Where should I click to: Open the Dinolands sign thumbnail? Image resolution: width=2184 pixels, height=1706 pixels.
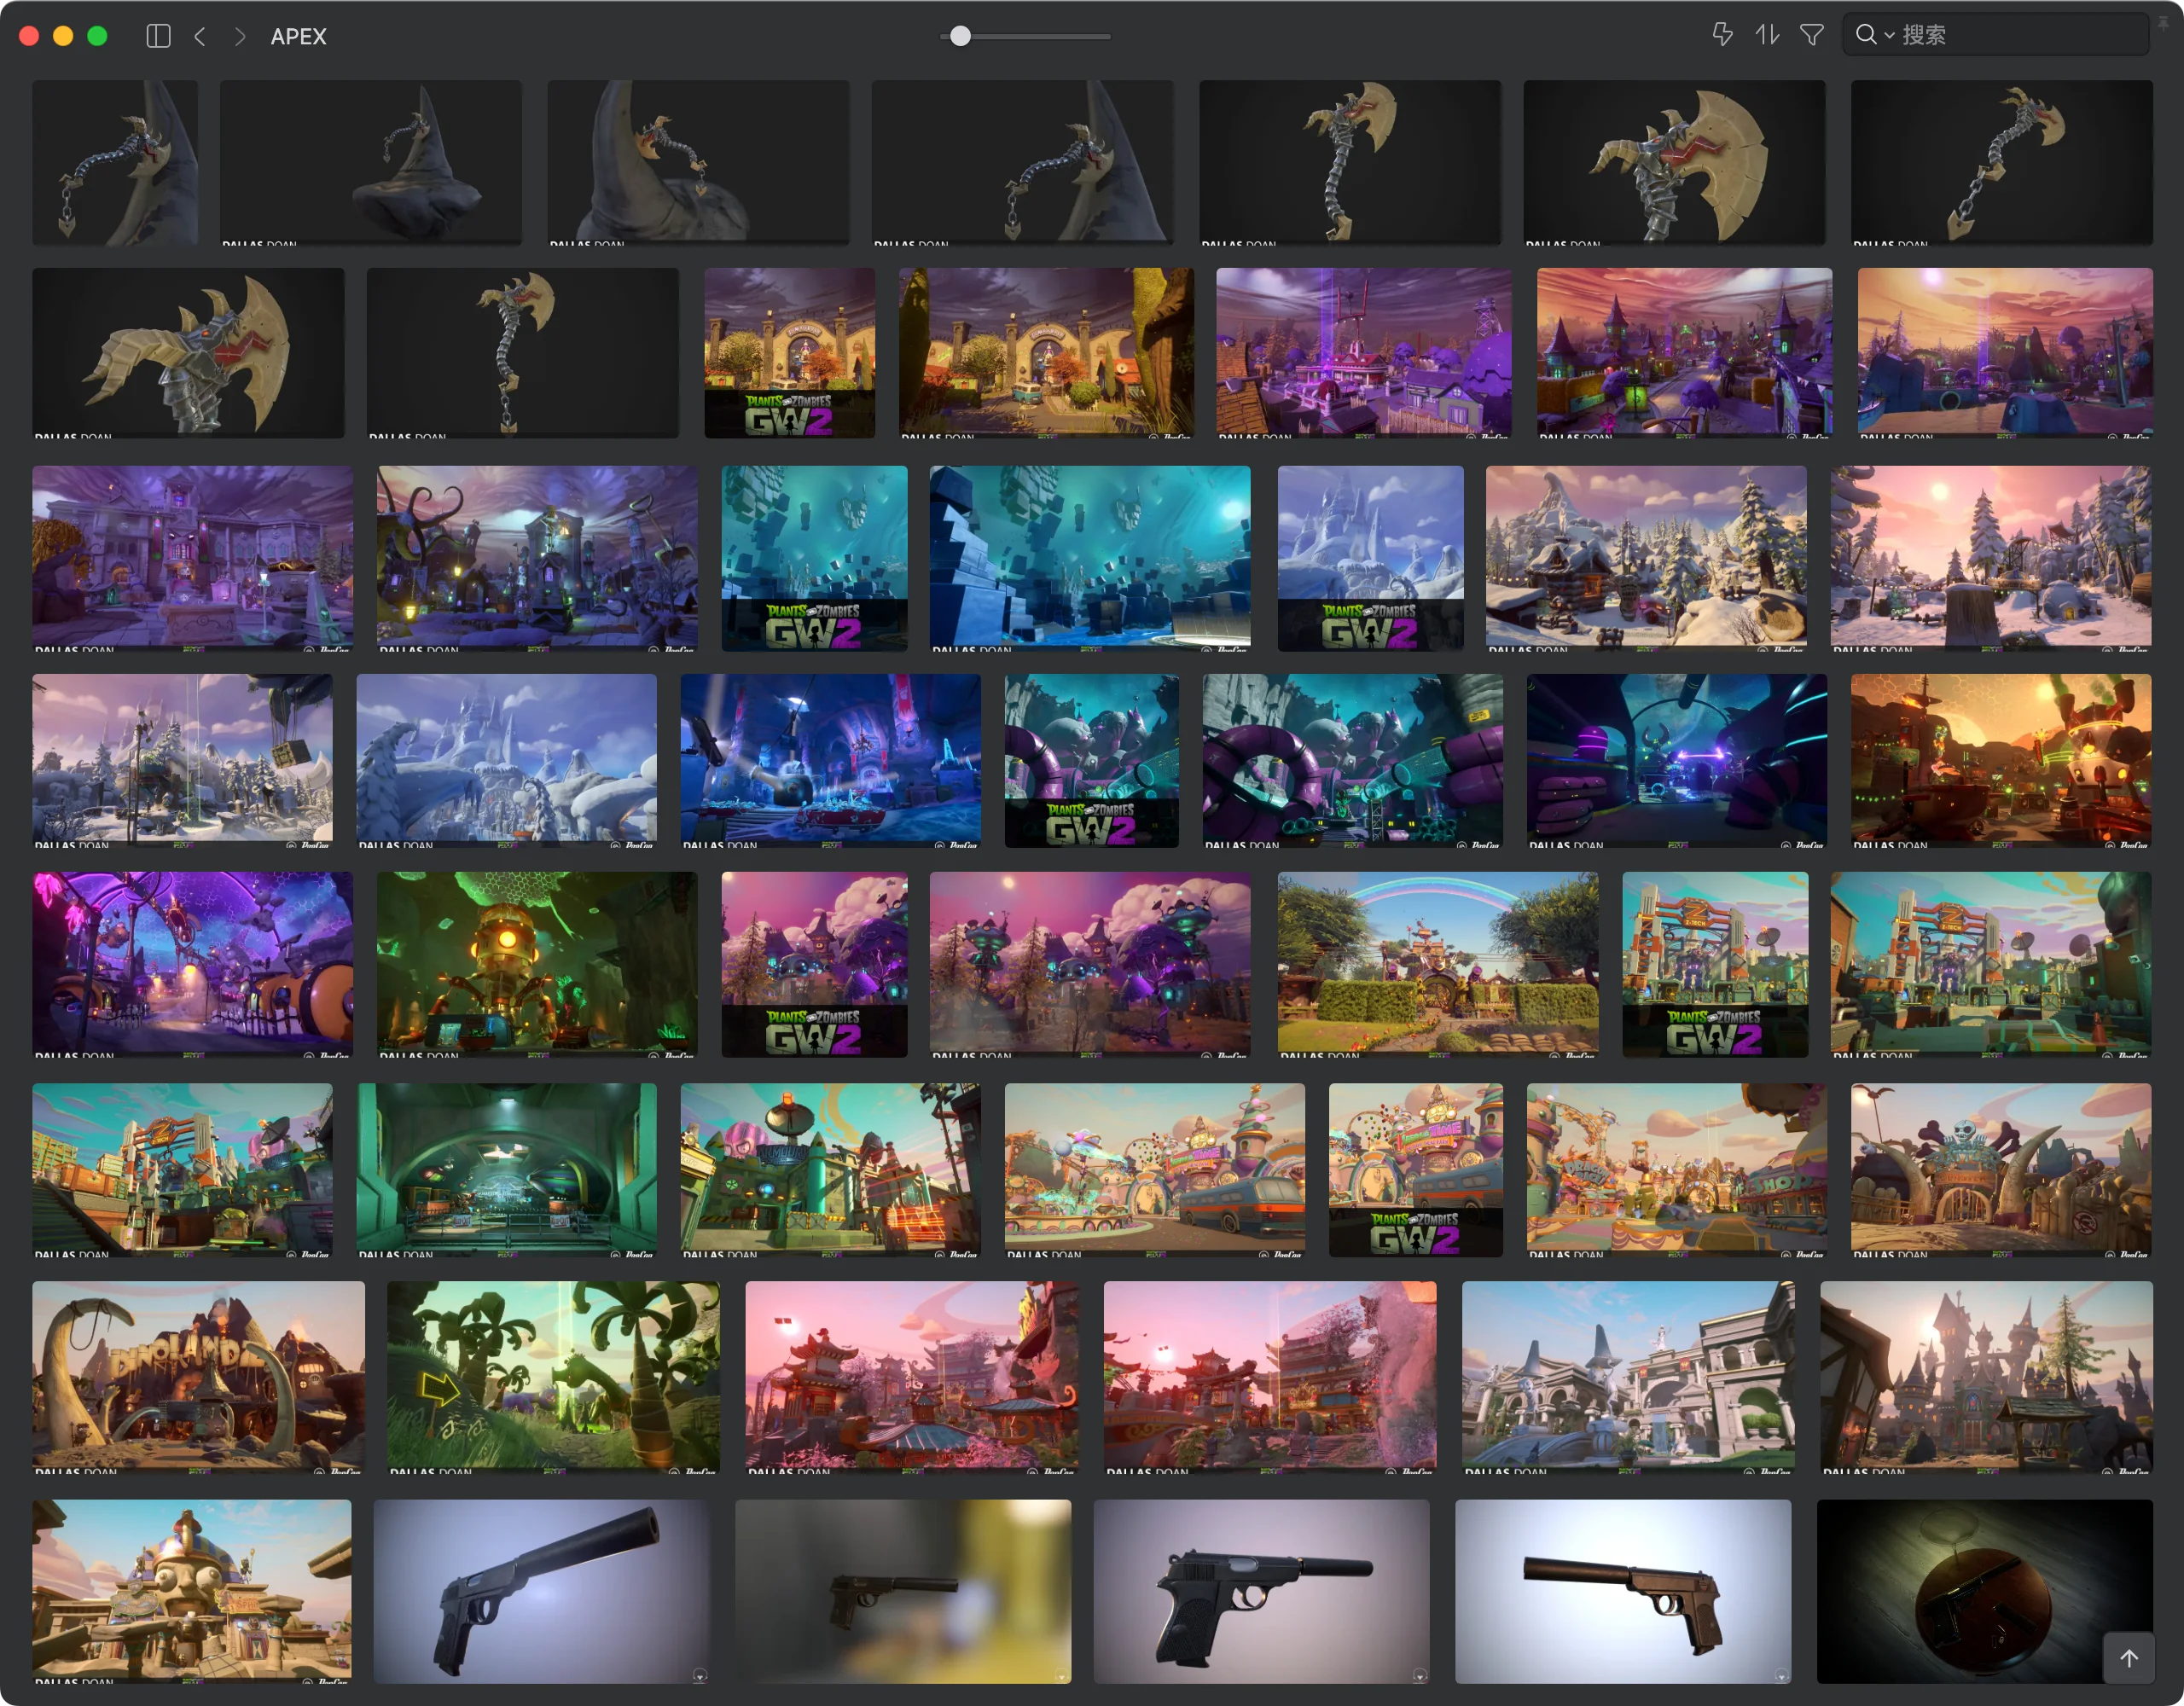(x=198, y=1378)
